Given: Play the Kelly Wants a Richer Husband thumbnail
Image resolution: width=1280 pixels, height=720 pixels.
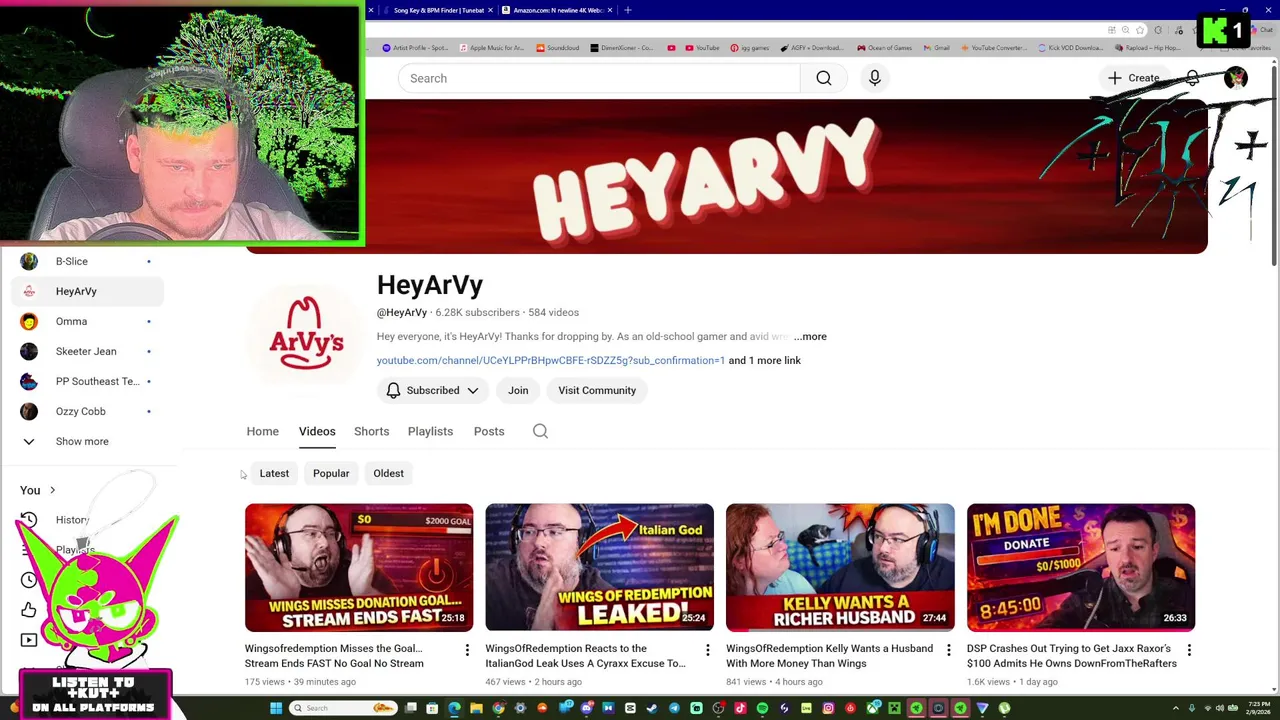Looking at the screenshot, I should tap(840, 567).
